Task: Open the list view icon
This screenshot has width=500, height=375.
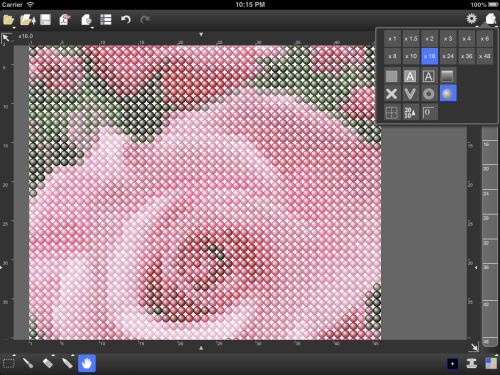Action: [106, 20]
